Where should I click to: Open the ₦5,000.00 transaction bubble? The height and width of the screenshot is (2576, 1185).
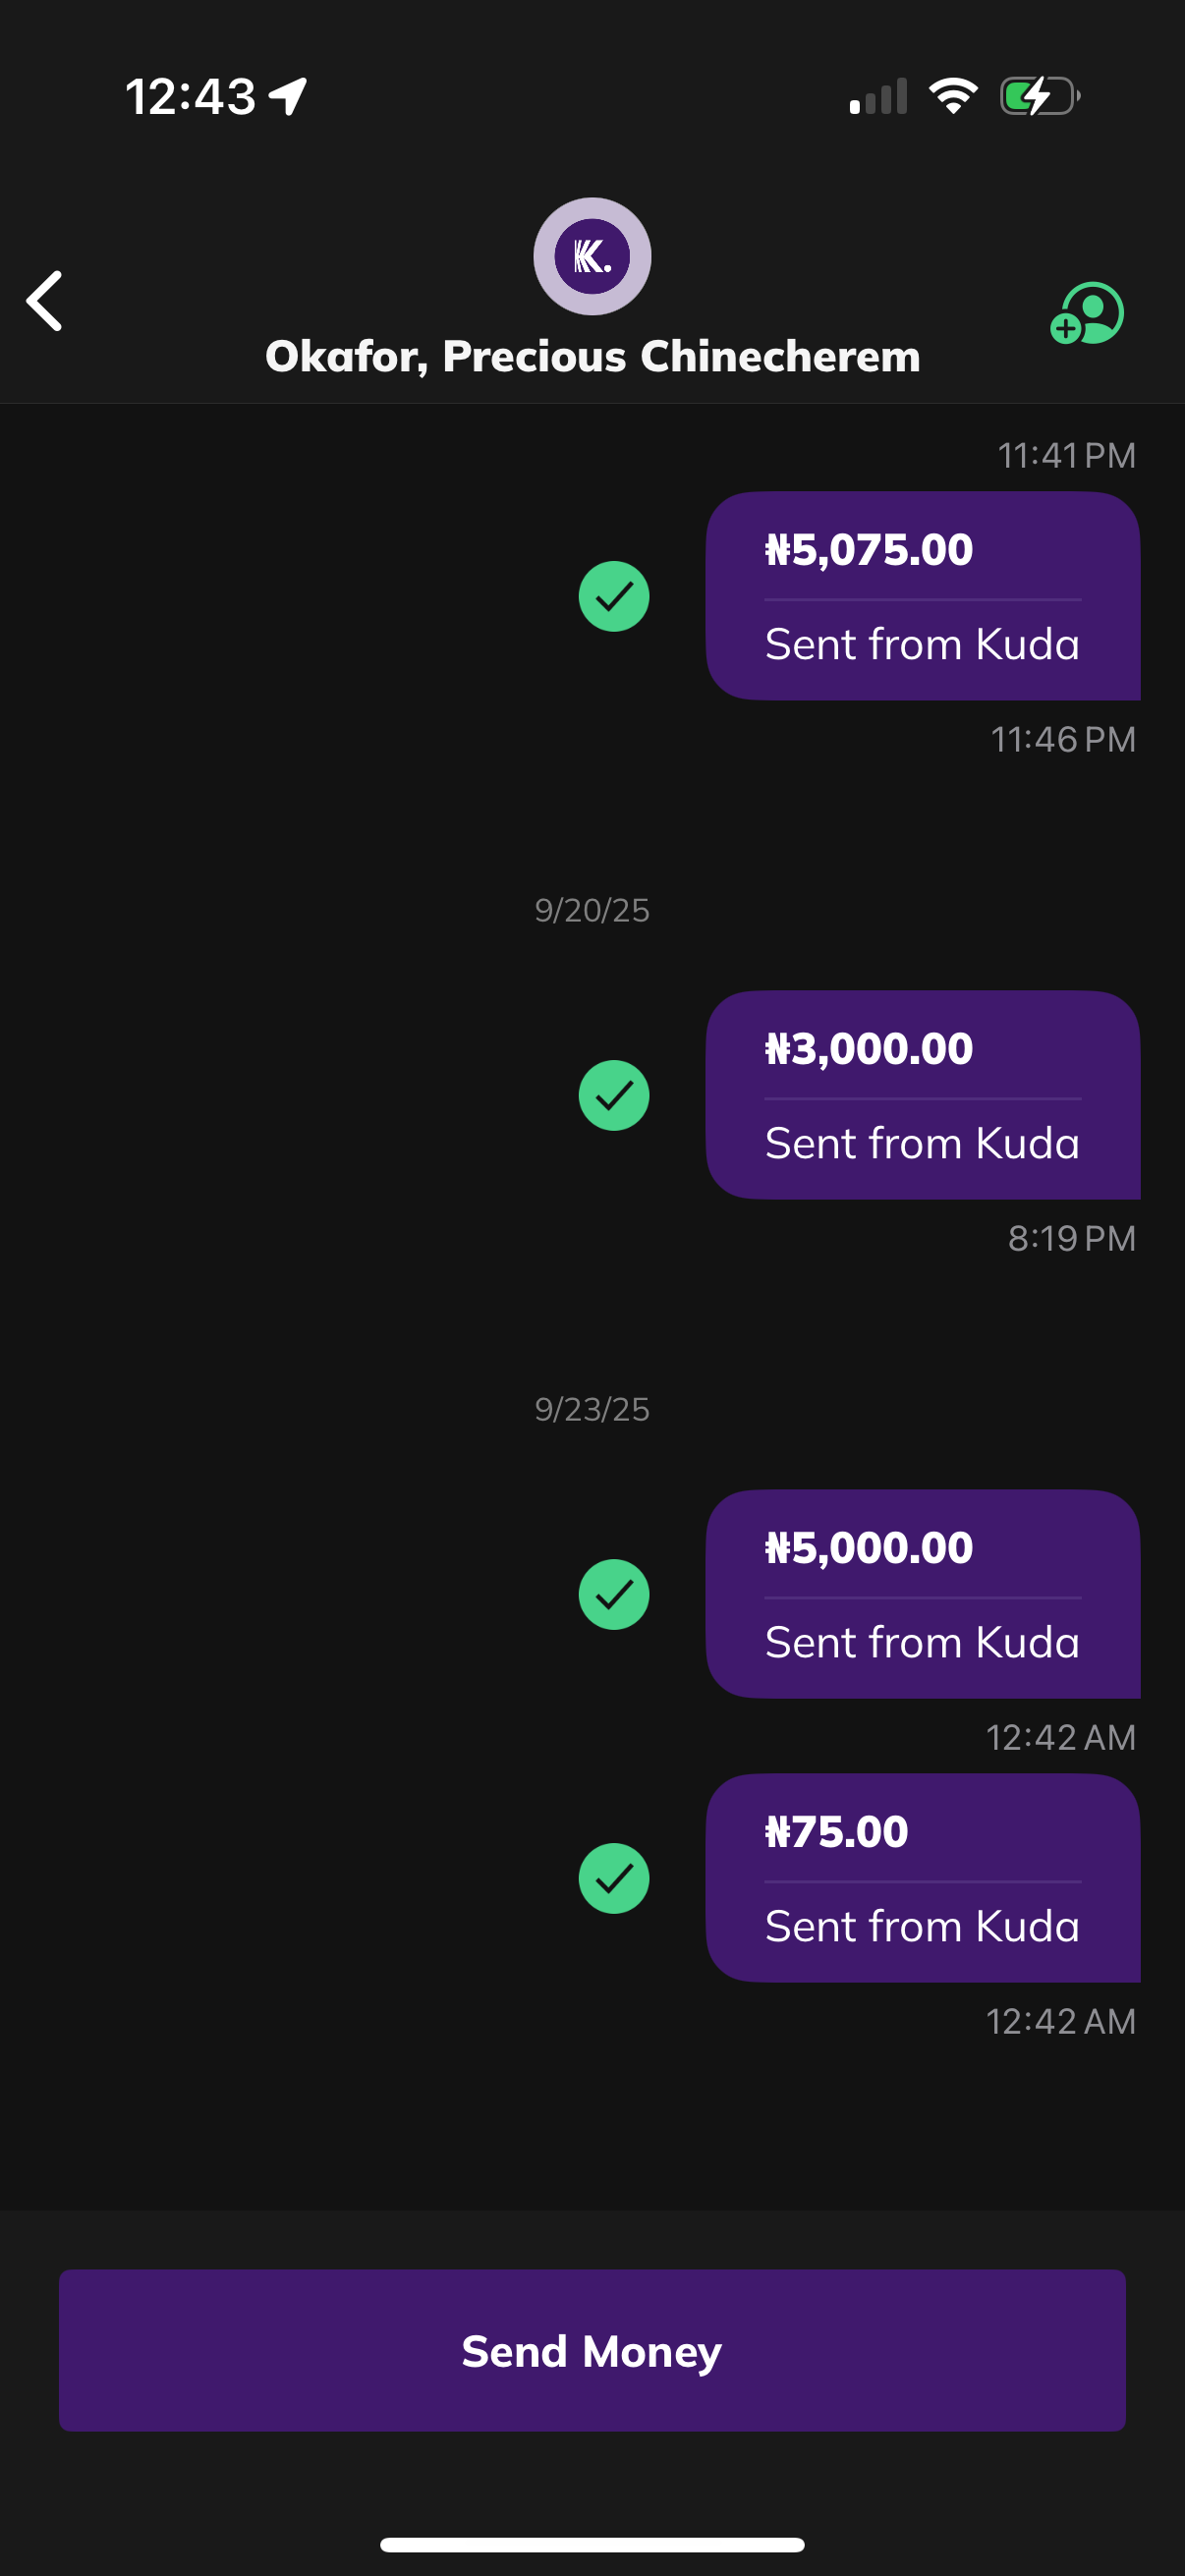coord(922,1594)
